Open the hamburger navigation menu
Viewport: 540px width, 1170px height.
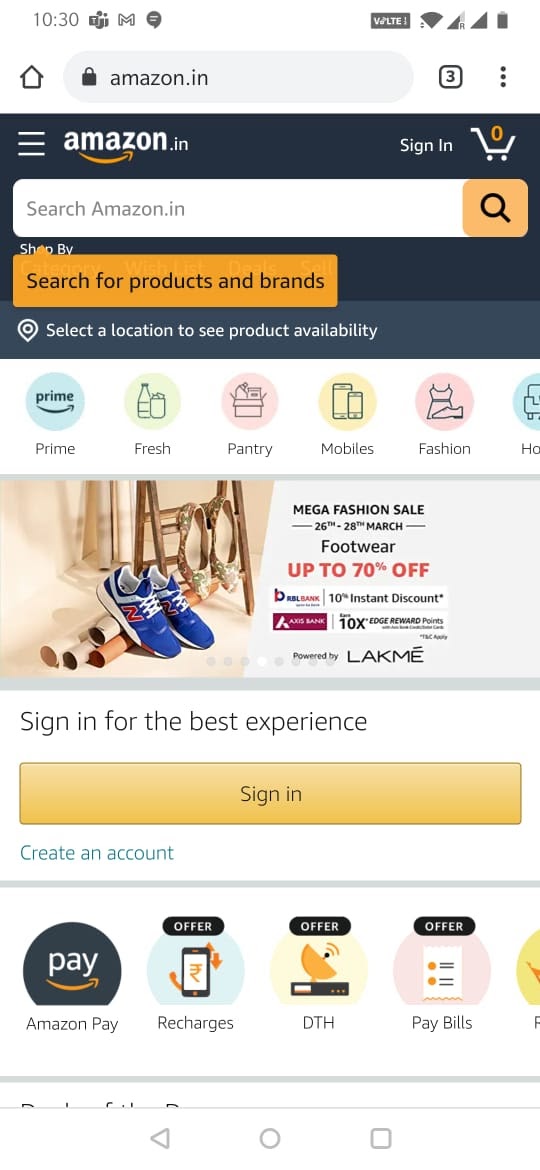[31, 143]
